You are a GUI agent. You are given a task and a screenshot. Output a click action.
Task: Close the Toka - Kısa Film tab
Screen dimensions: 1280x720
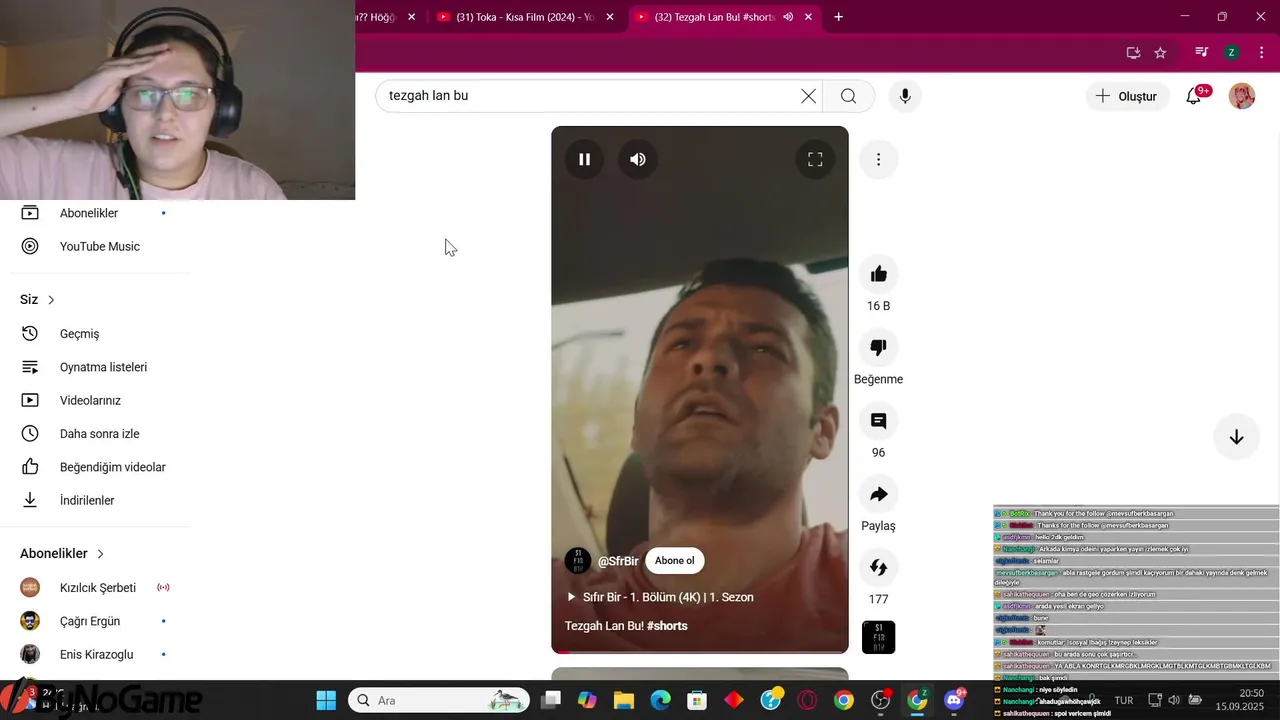[x=610, y=17]
